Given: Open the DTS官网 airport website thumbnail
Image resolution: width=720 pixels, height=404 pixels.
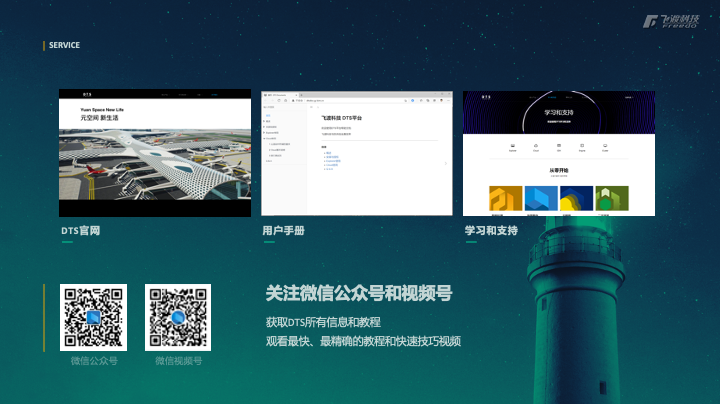Looking at the screenshot, I should (155, 153).
